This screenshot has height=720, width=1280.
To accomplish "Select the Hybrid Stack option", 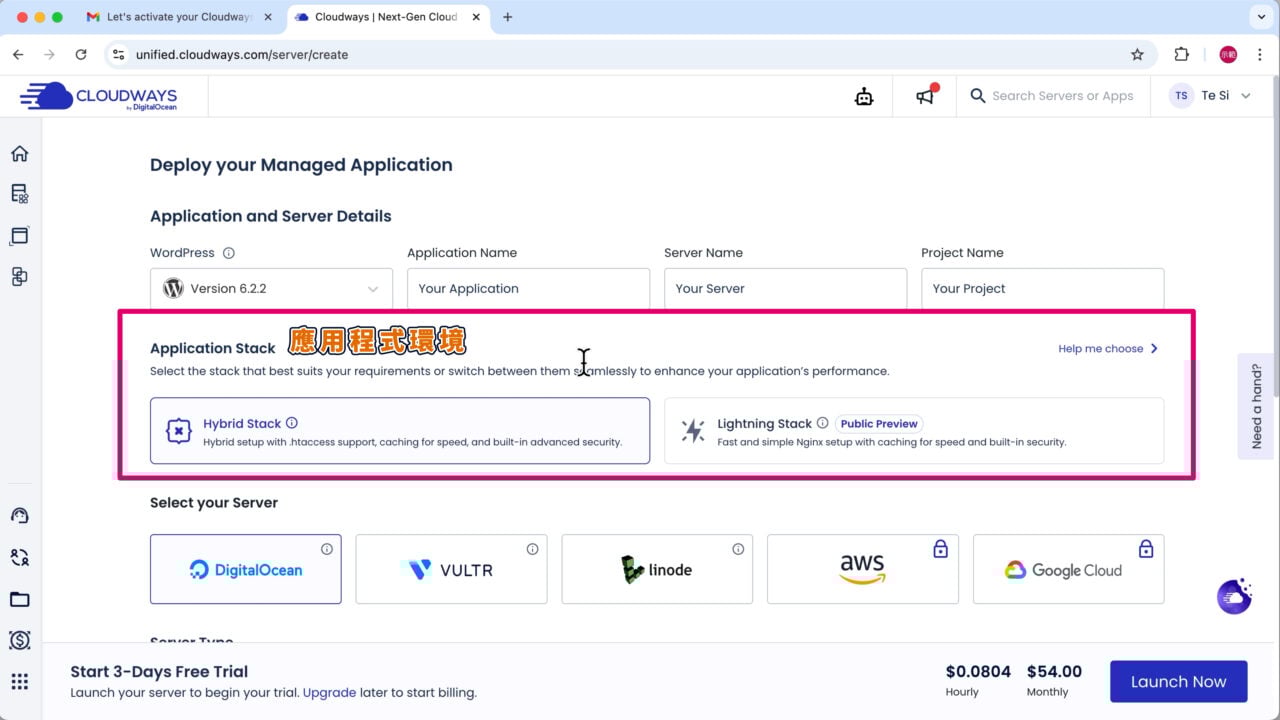I will (x=400, y=431).
